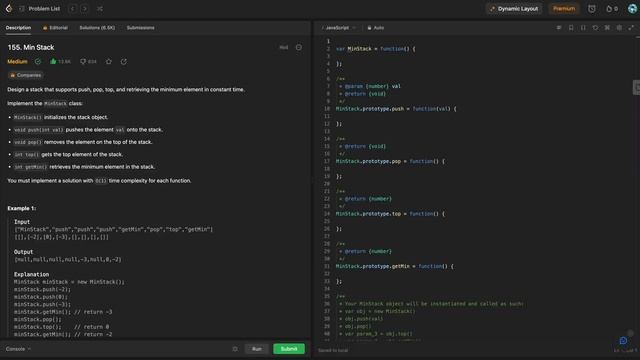Click the streak fire counter icon

pos(611,9)
